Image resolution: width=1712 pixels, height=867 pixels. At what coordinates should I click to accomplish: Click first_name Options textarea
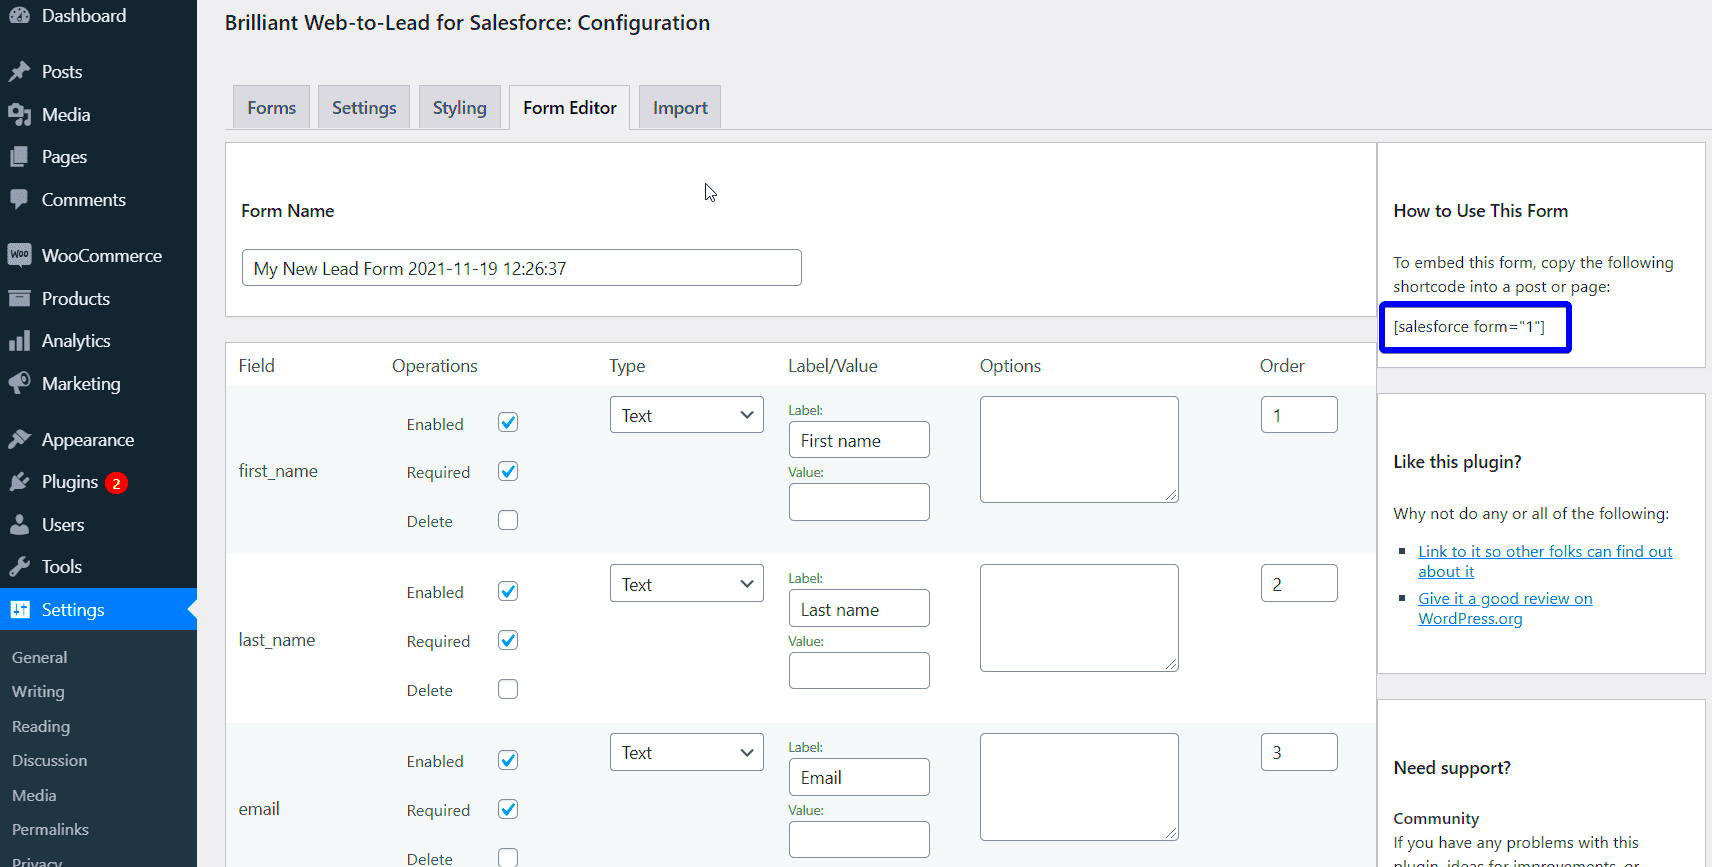point(1079,449)
